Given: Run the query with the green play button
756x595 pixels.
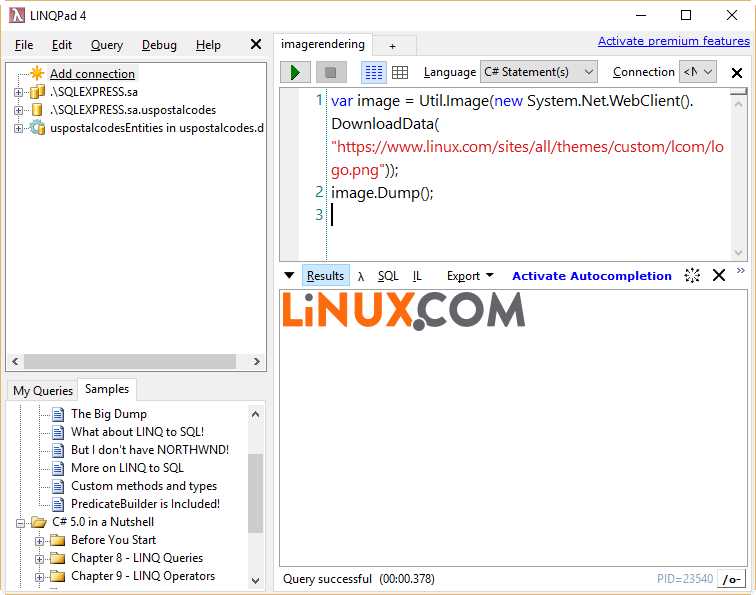Looking at the screenshot, I should pyautogui.click(x=295, y=72).
